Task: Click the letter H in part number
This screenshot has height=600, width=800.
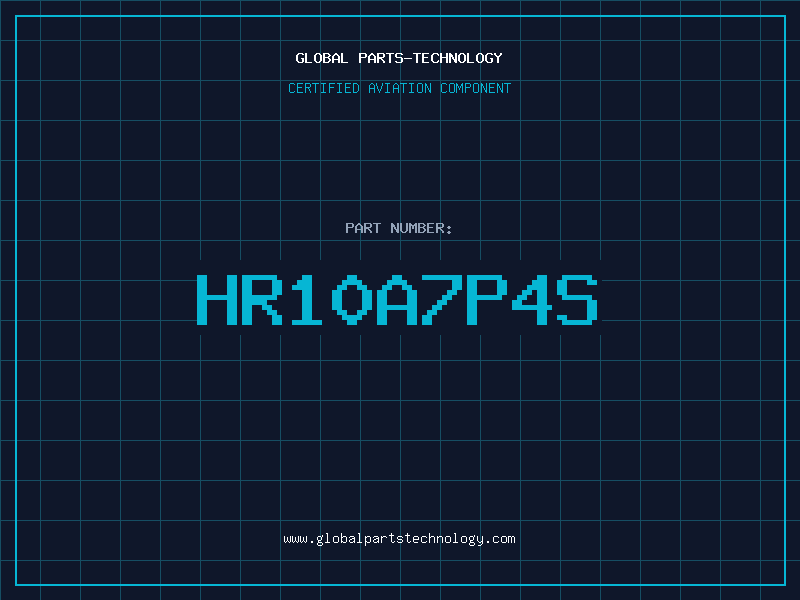Action: click(x=215, y=299)
